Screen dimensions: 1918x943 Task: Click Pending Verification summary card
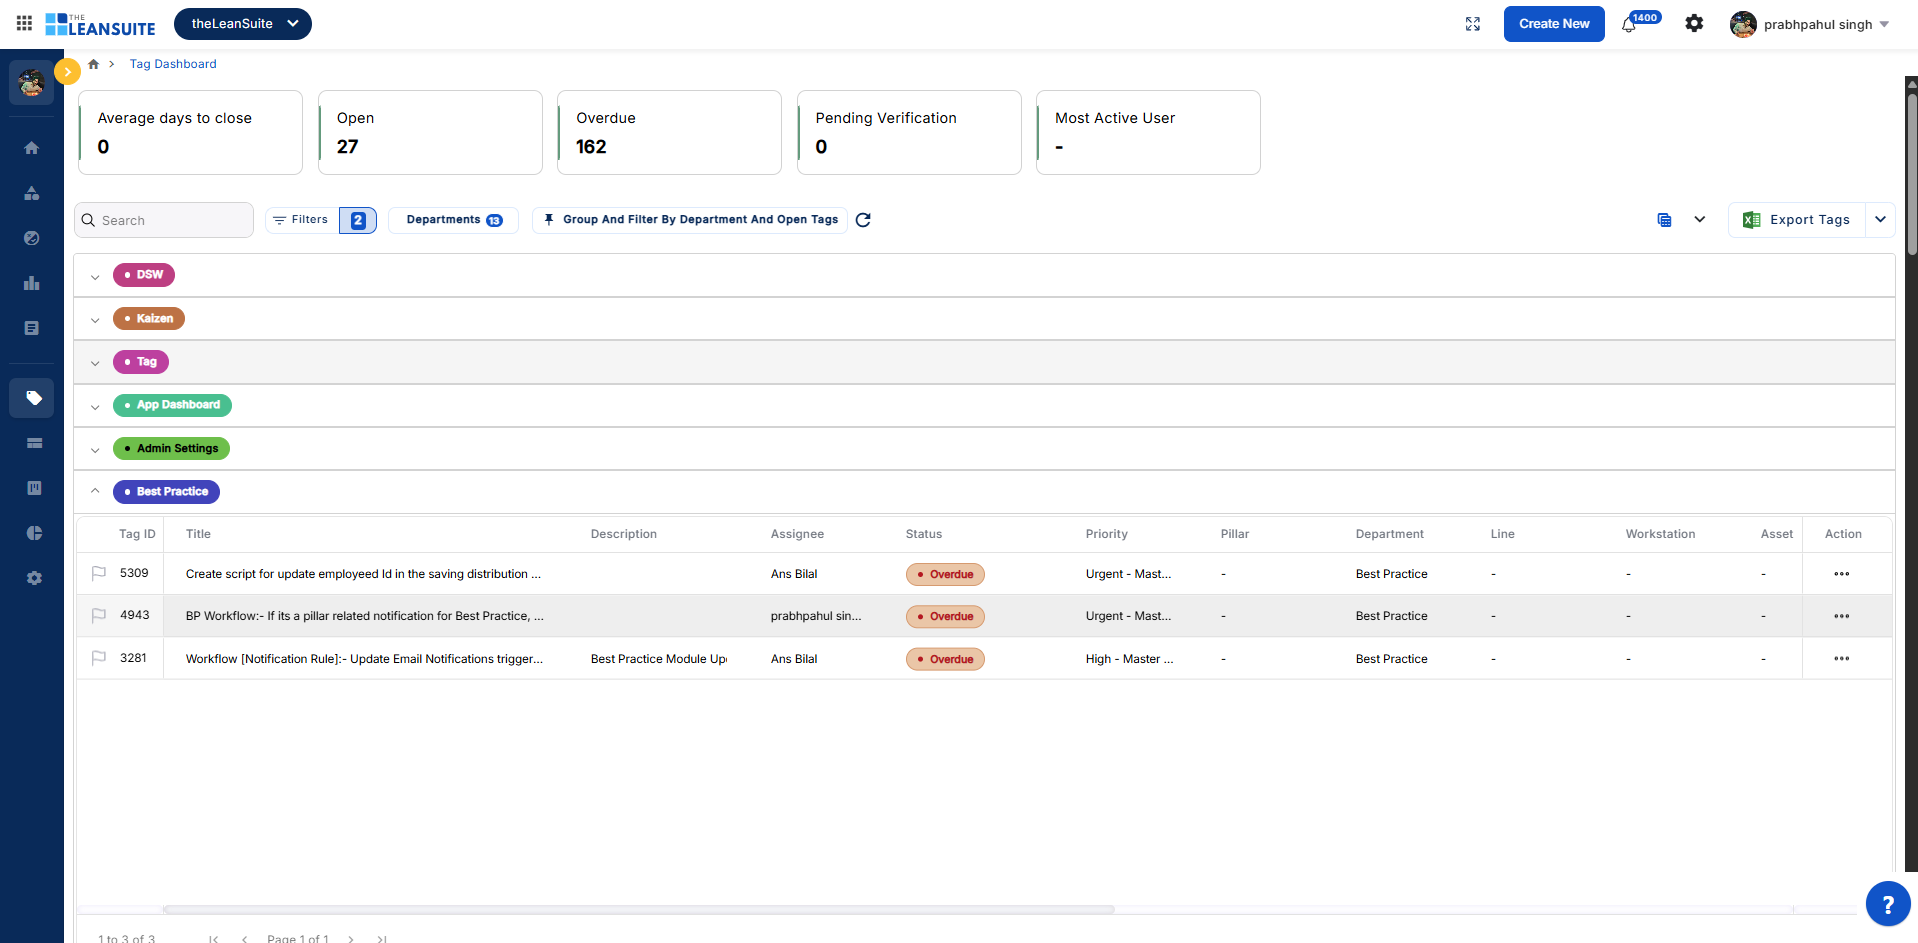(909, 133)
